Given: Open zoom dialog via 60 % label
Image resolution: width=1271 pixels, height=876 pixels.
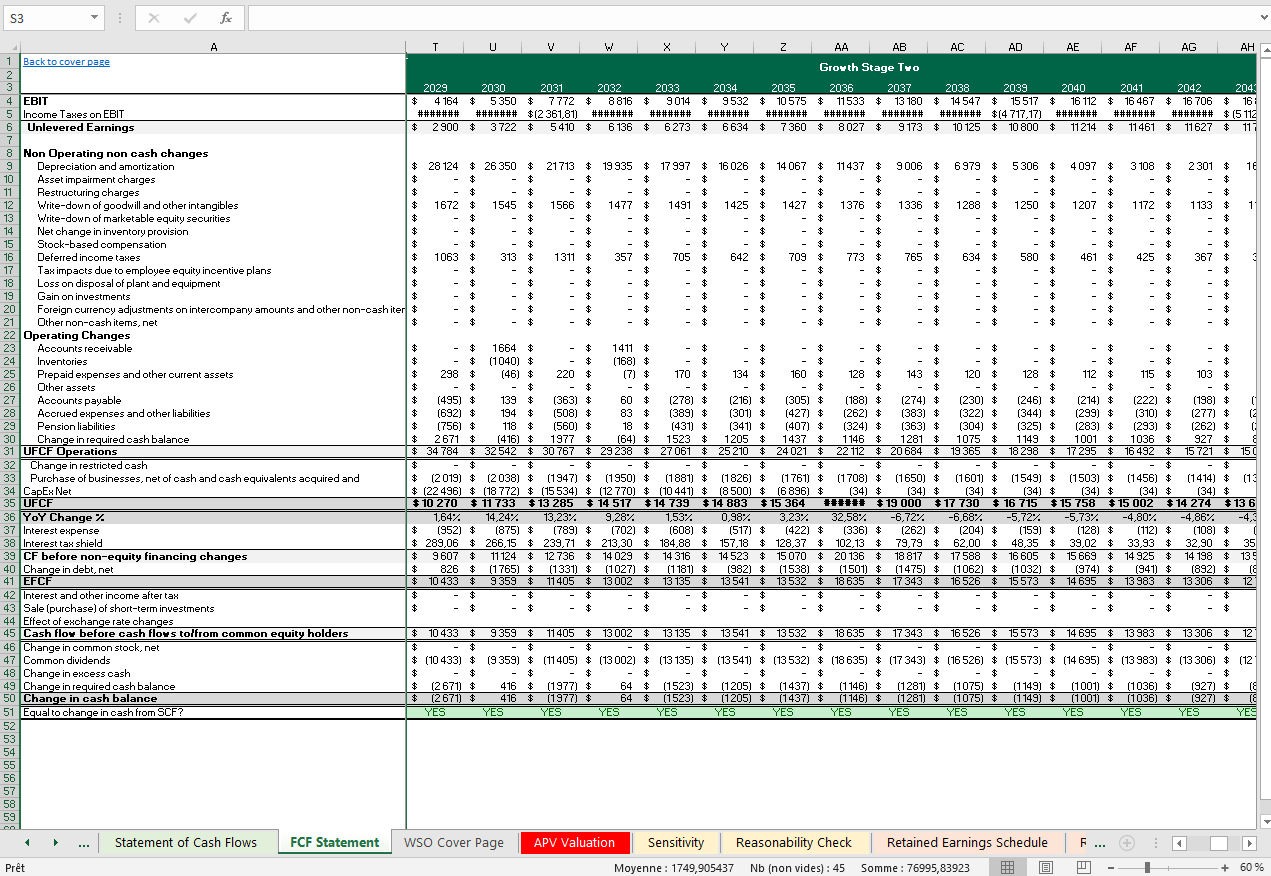Looking at the screenshot, I should point(1250,867).
